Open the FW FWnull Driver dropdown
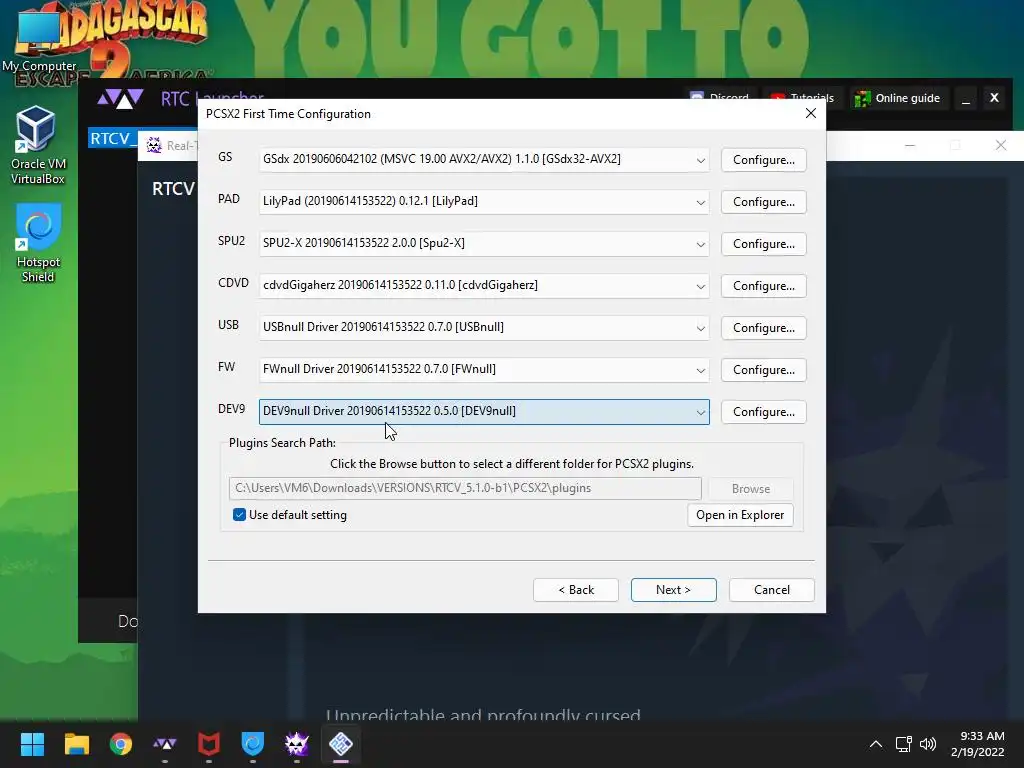This screenshot has height=768, width=1024. (x=484, y=369)
